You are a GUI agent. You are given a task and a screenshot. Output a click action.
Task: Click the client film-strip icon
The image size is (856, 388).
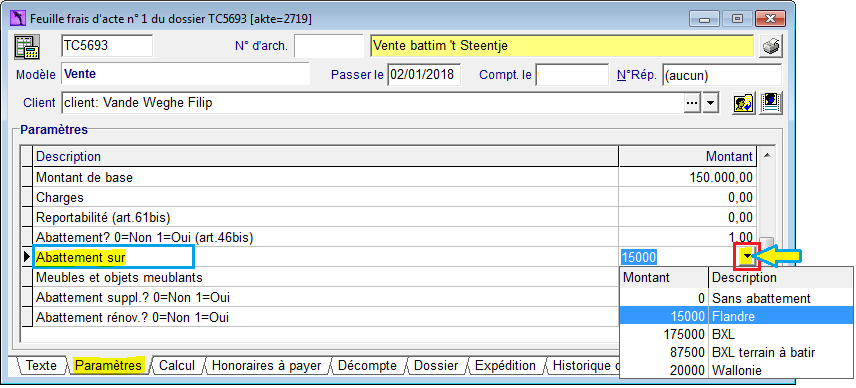(771, 103)
